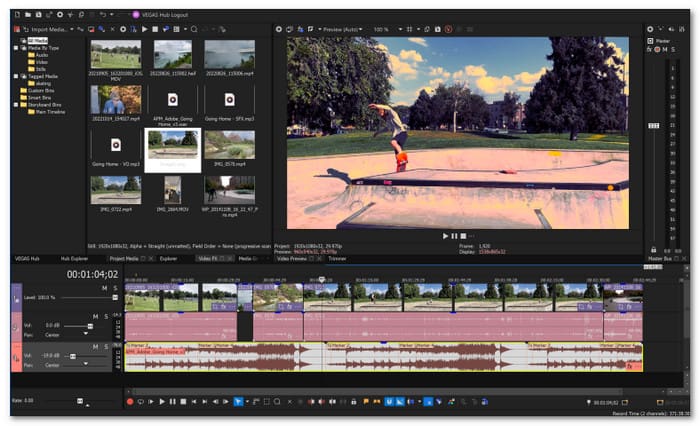Click the media search magnifier icon
The height and width of the screenshot is (426, 700).
[194, 29]
